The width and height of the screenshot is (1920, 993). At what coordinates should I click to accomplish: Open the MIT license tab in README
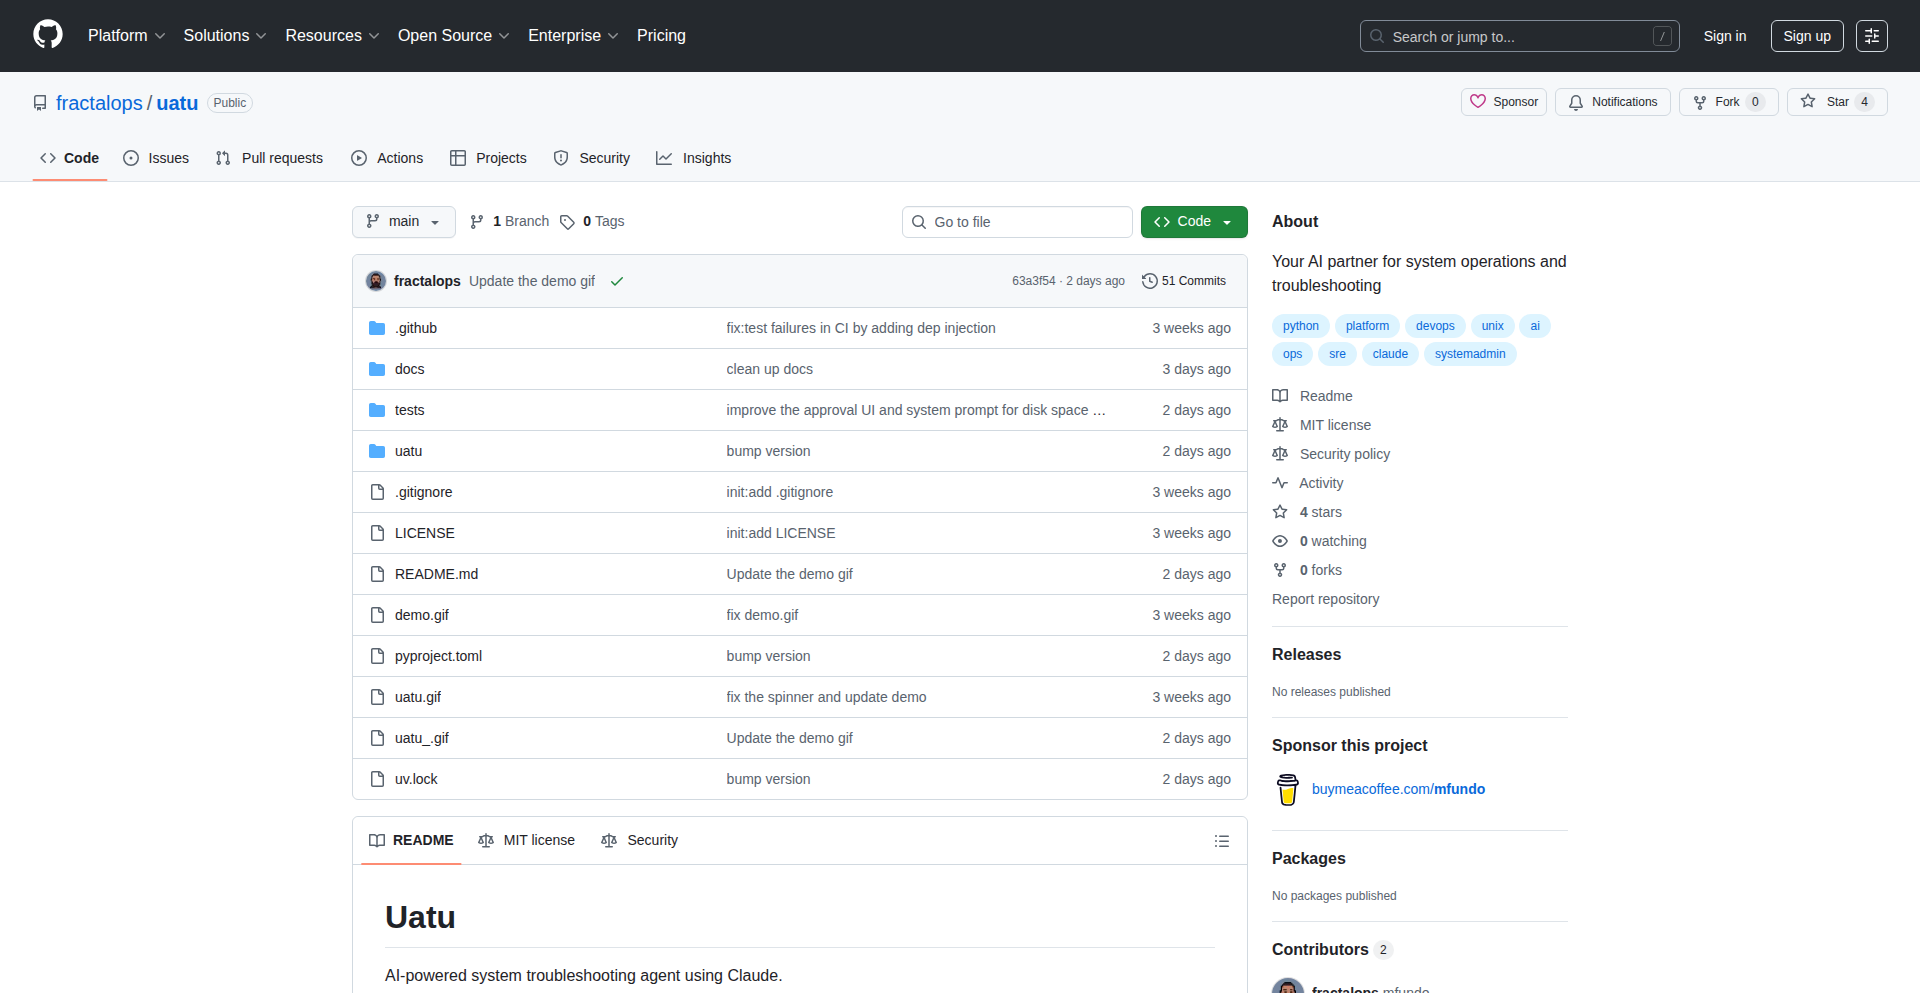(x=527, y=840)
